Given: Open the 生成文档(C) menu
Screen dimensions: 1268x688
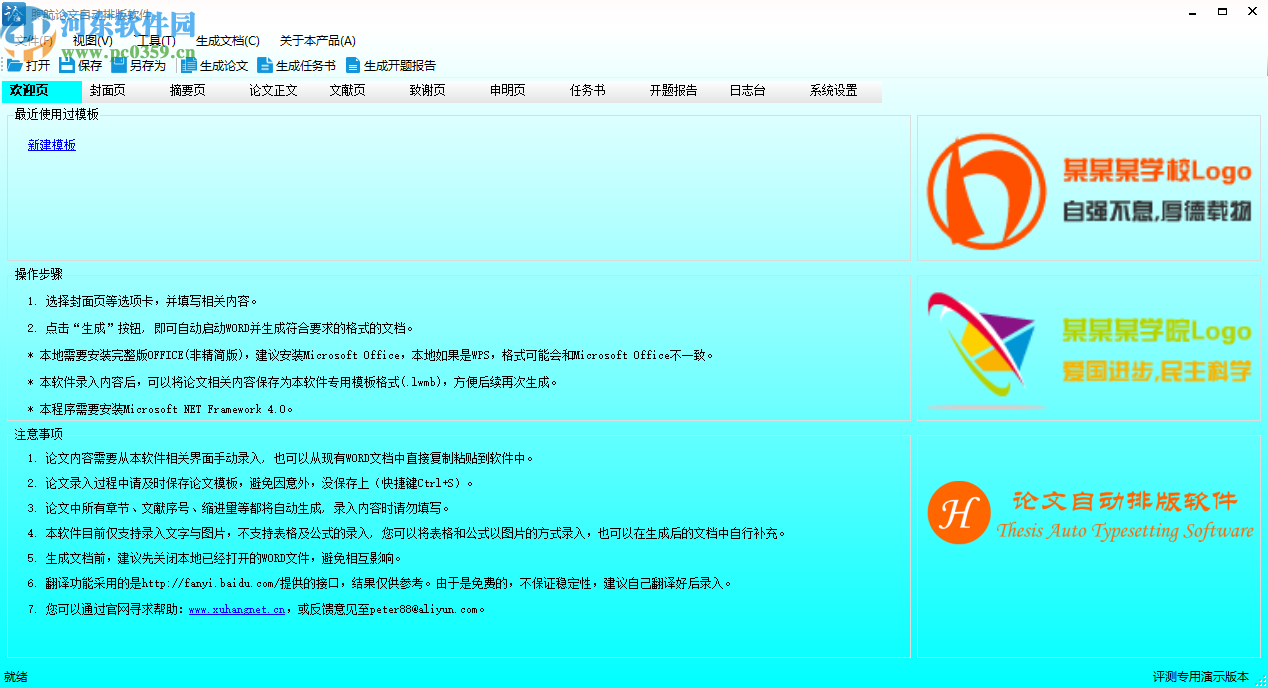Looking at the screenshot, I should 228,41.
